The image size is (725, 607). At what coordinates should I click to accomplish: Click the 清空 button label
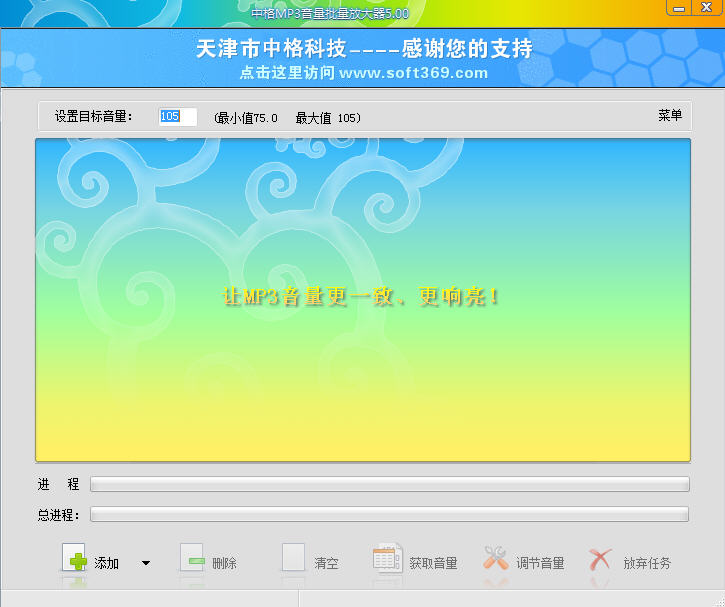[x=326, y=563]
